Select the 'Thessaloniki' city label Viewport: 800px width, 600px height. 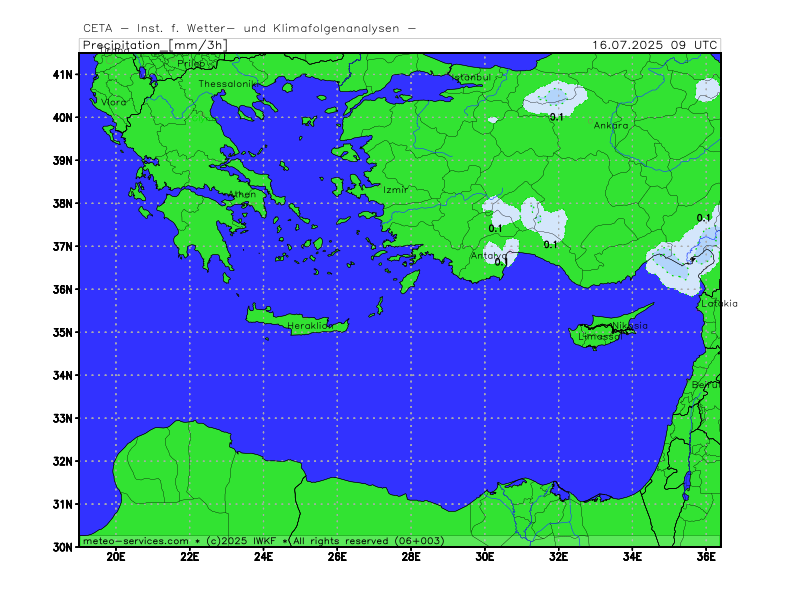(x=228, y=84)
